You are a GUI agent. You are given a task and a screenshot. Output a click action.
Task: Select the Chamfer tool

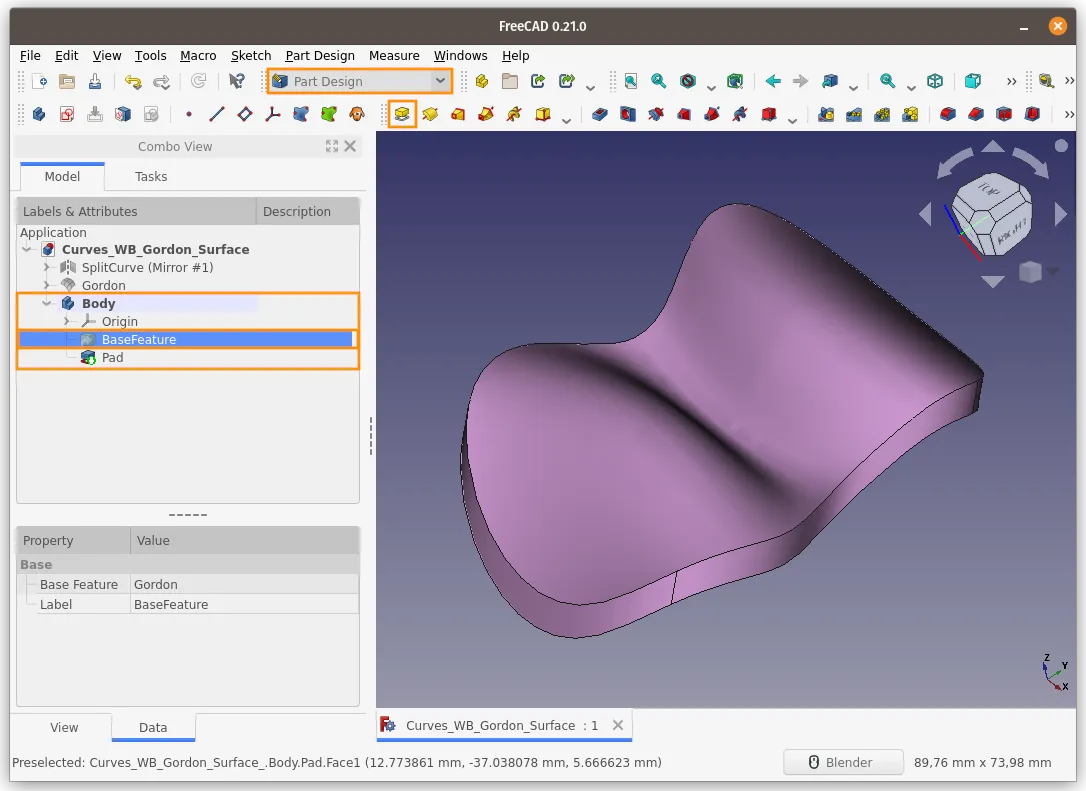976,114
